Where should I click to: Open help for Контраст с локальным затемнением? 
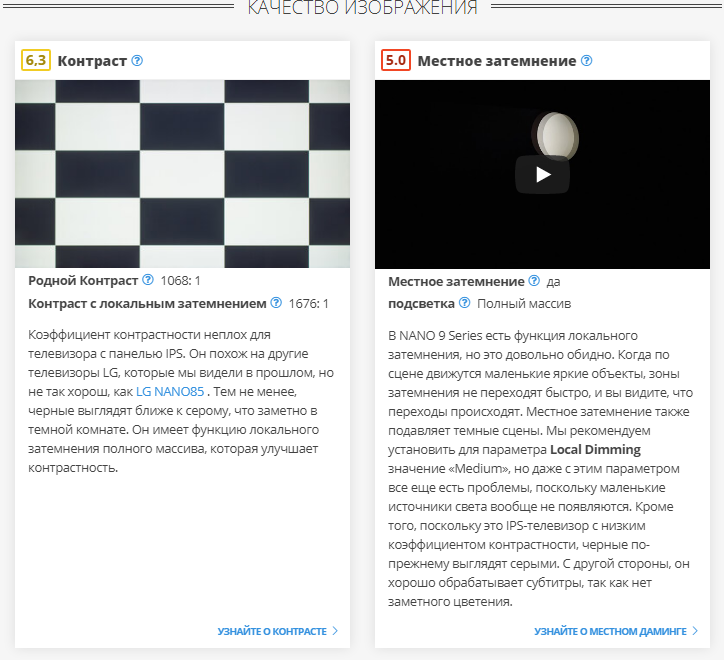tap(276, 302)
